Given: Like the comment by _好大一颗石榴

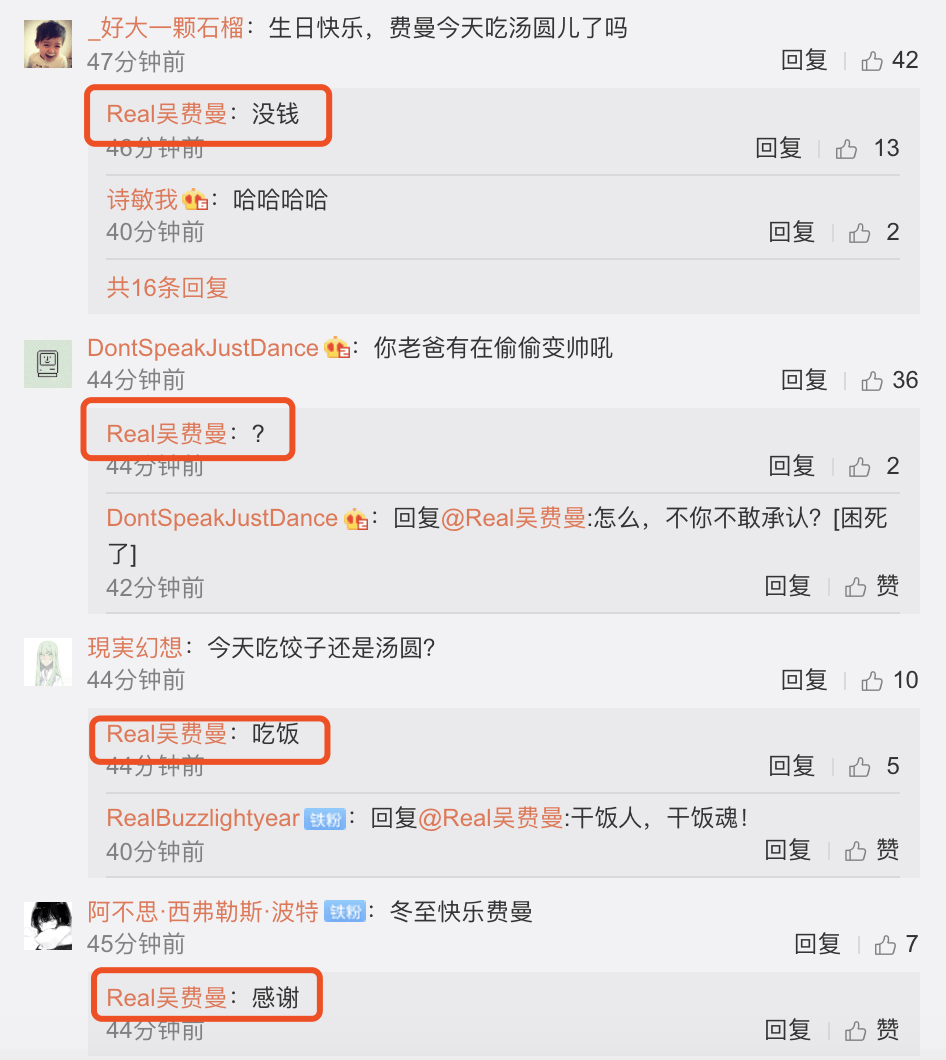Looking at the screenshot, I should [x=889, y=61].
